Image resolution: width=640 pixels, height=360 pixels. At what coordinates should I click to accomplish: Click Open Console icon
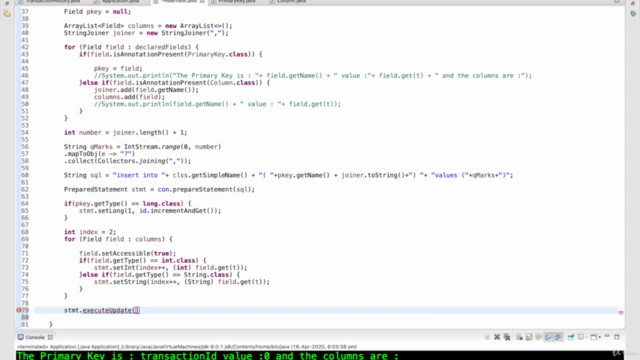pyautogui.click(x=593, y=337)
